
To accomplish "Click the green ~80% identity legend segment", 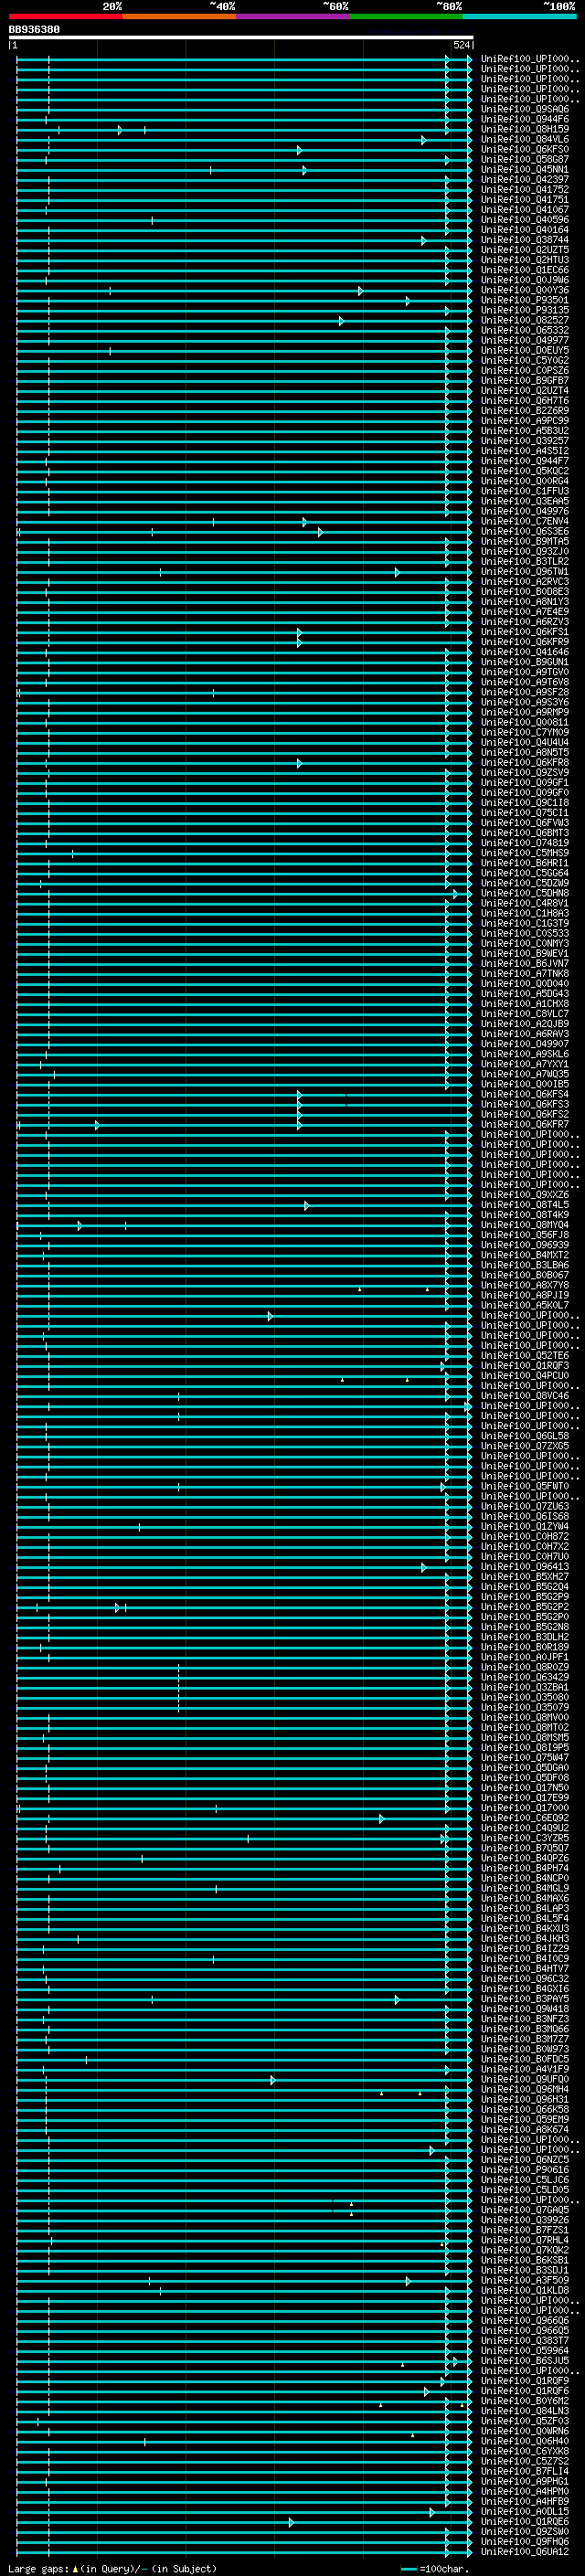I will [x=406, y=16].
